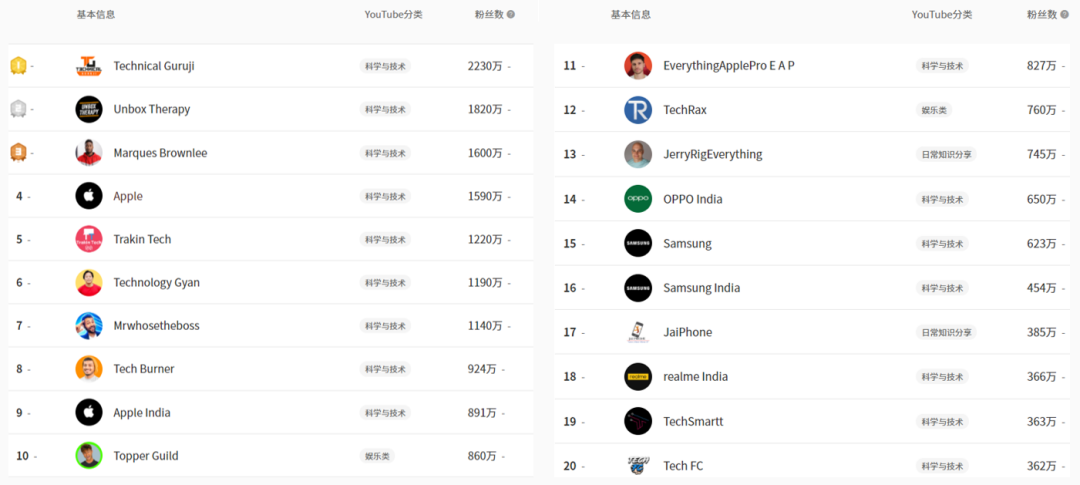Select the 2230万 subscriber count
Image resolution: width=1080 pixels, height=485 pixels.
click(x=485, y=66)
